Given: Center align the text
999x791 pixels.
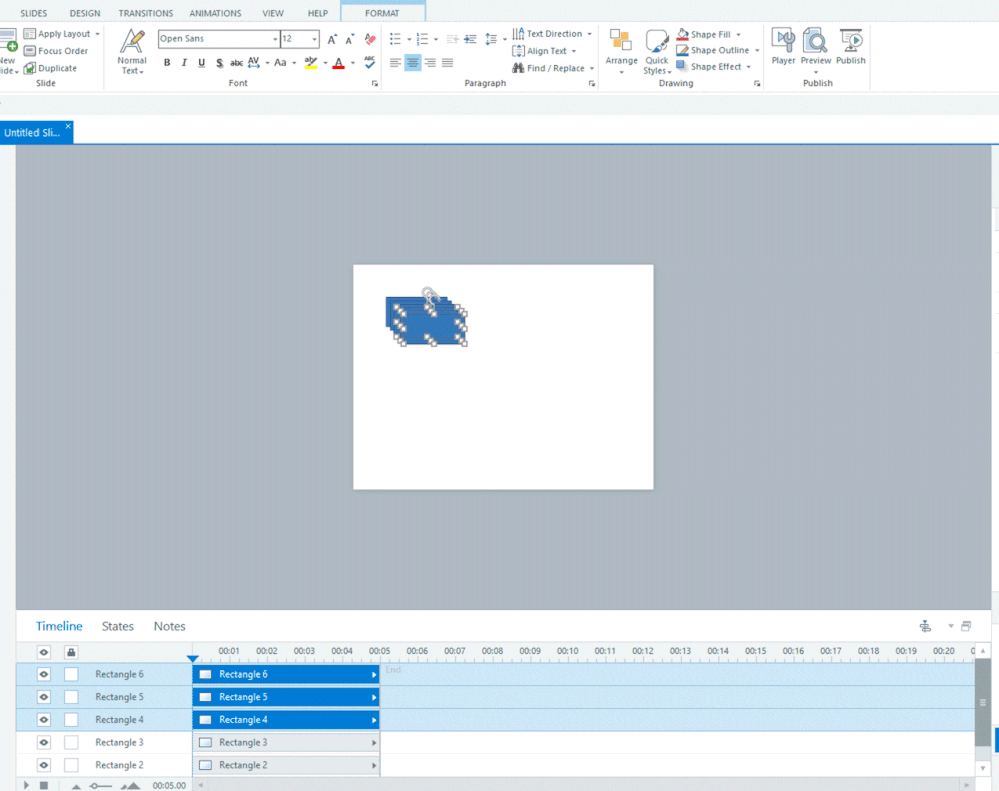Looking at the screenshot, I should (x=413, y=63).
